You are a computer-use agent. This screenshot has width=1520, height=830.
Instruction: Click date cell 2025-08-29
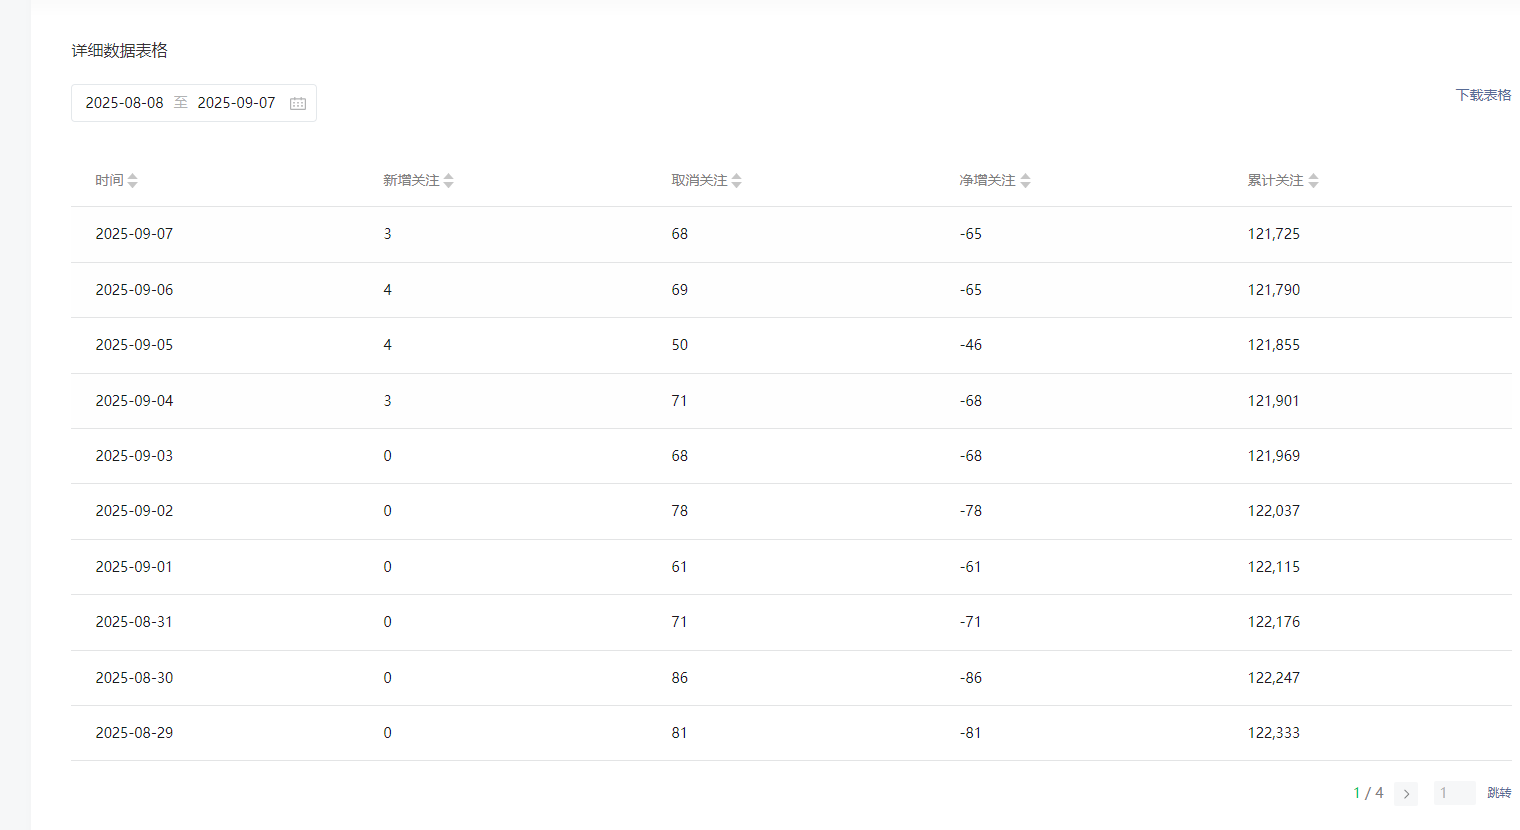[x=134, y=733]
